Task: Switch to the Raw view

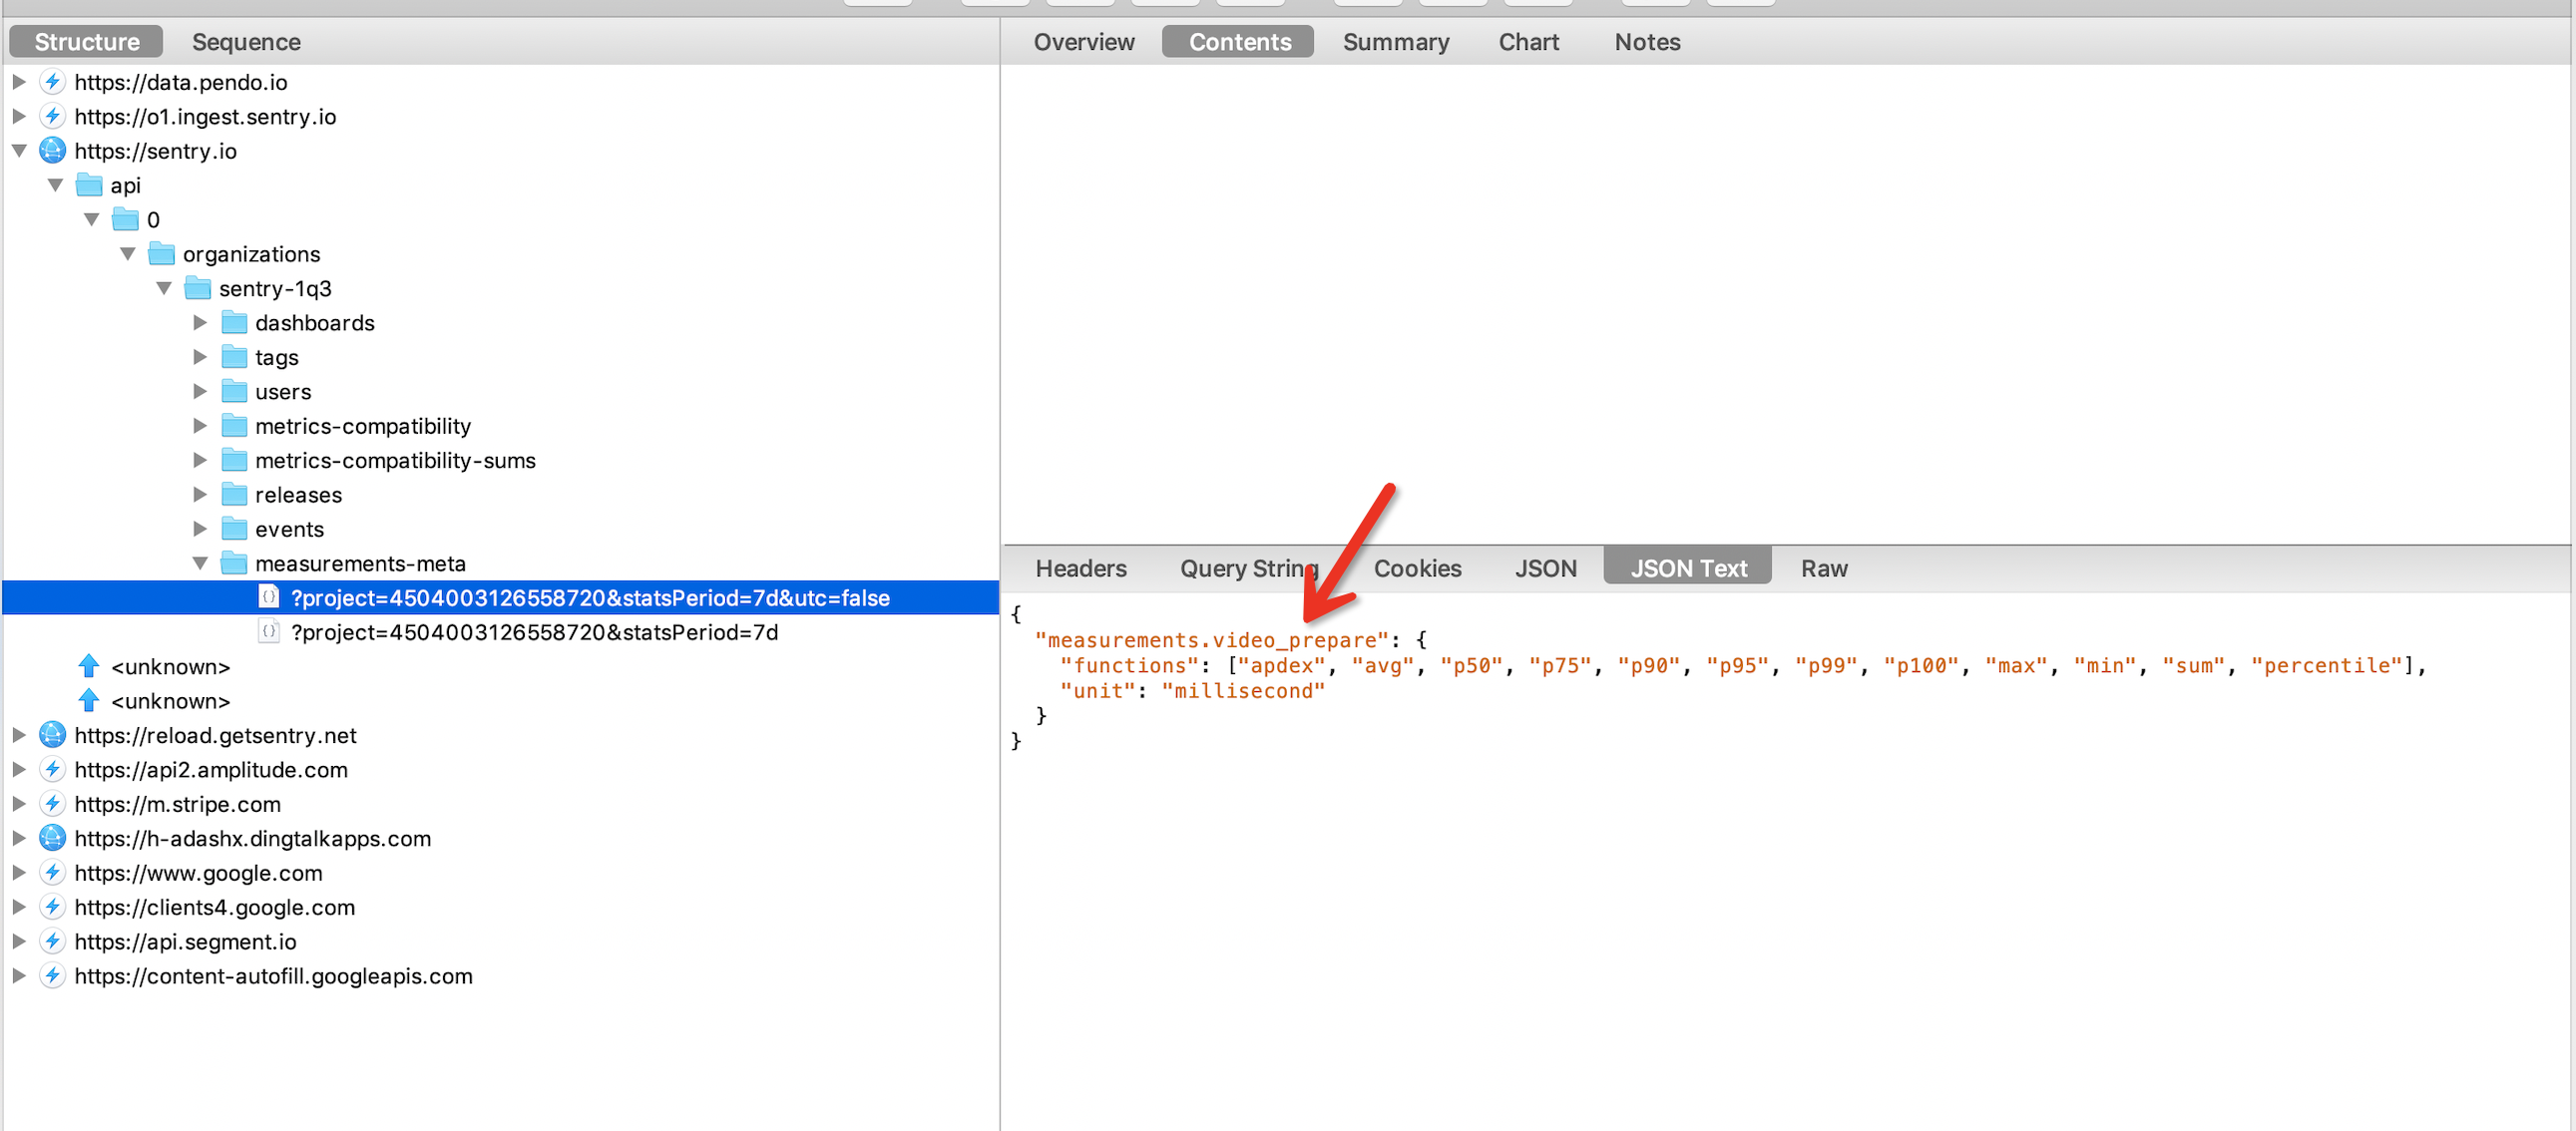Action: (x=1824, y=567)
